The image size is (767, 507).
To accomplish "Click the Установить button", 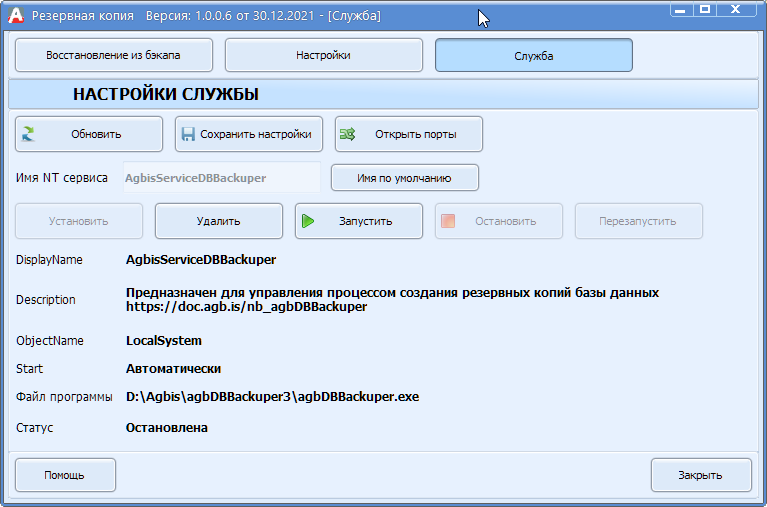I will point(79,221).
